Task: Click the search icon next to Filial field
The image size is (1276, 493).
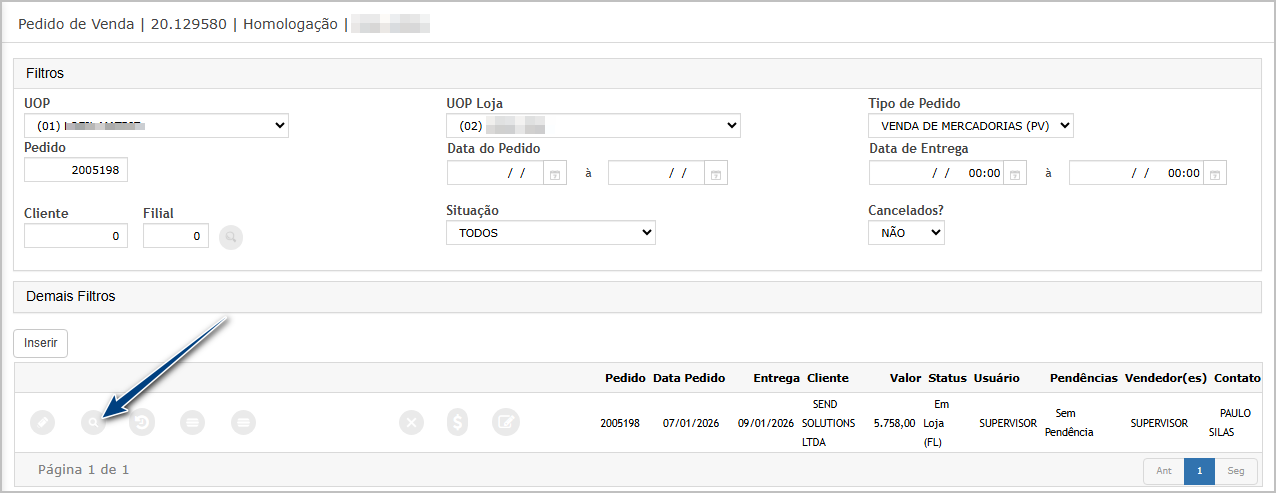Action: 231,237
